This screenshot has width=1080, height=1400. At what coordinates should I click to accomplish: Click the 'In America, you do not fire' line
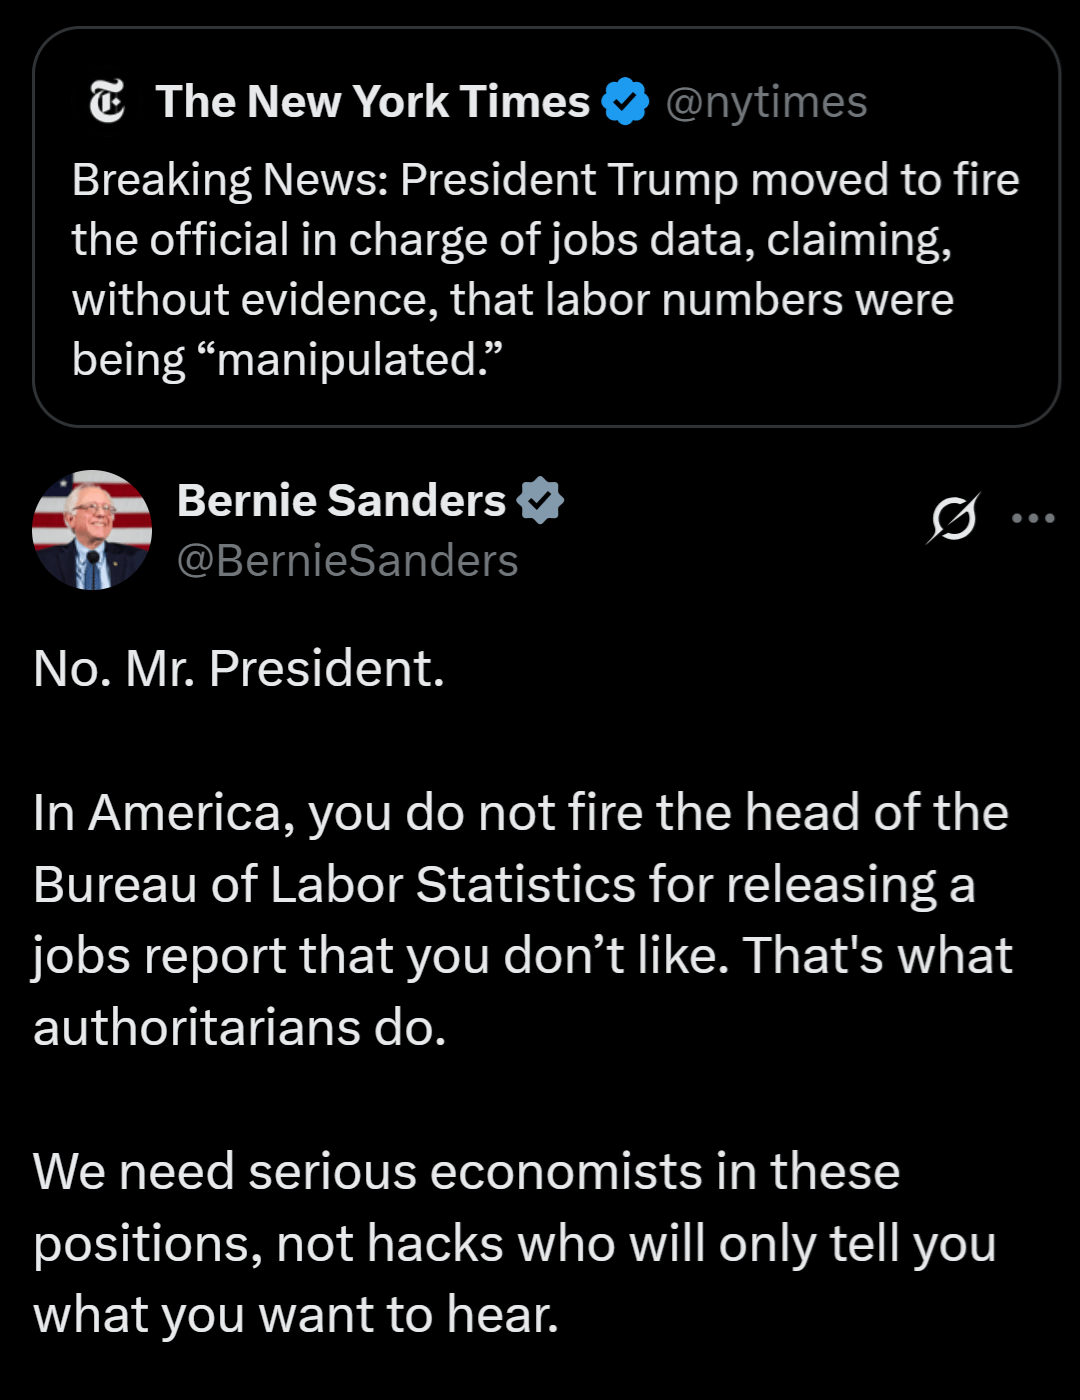tap(521, 812)
